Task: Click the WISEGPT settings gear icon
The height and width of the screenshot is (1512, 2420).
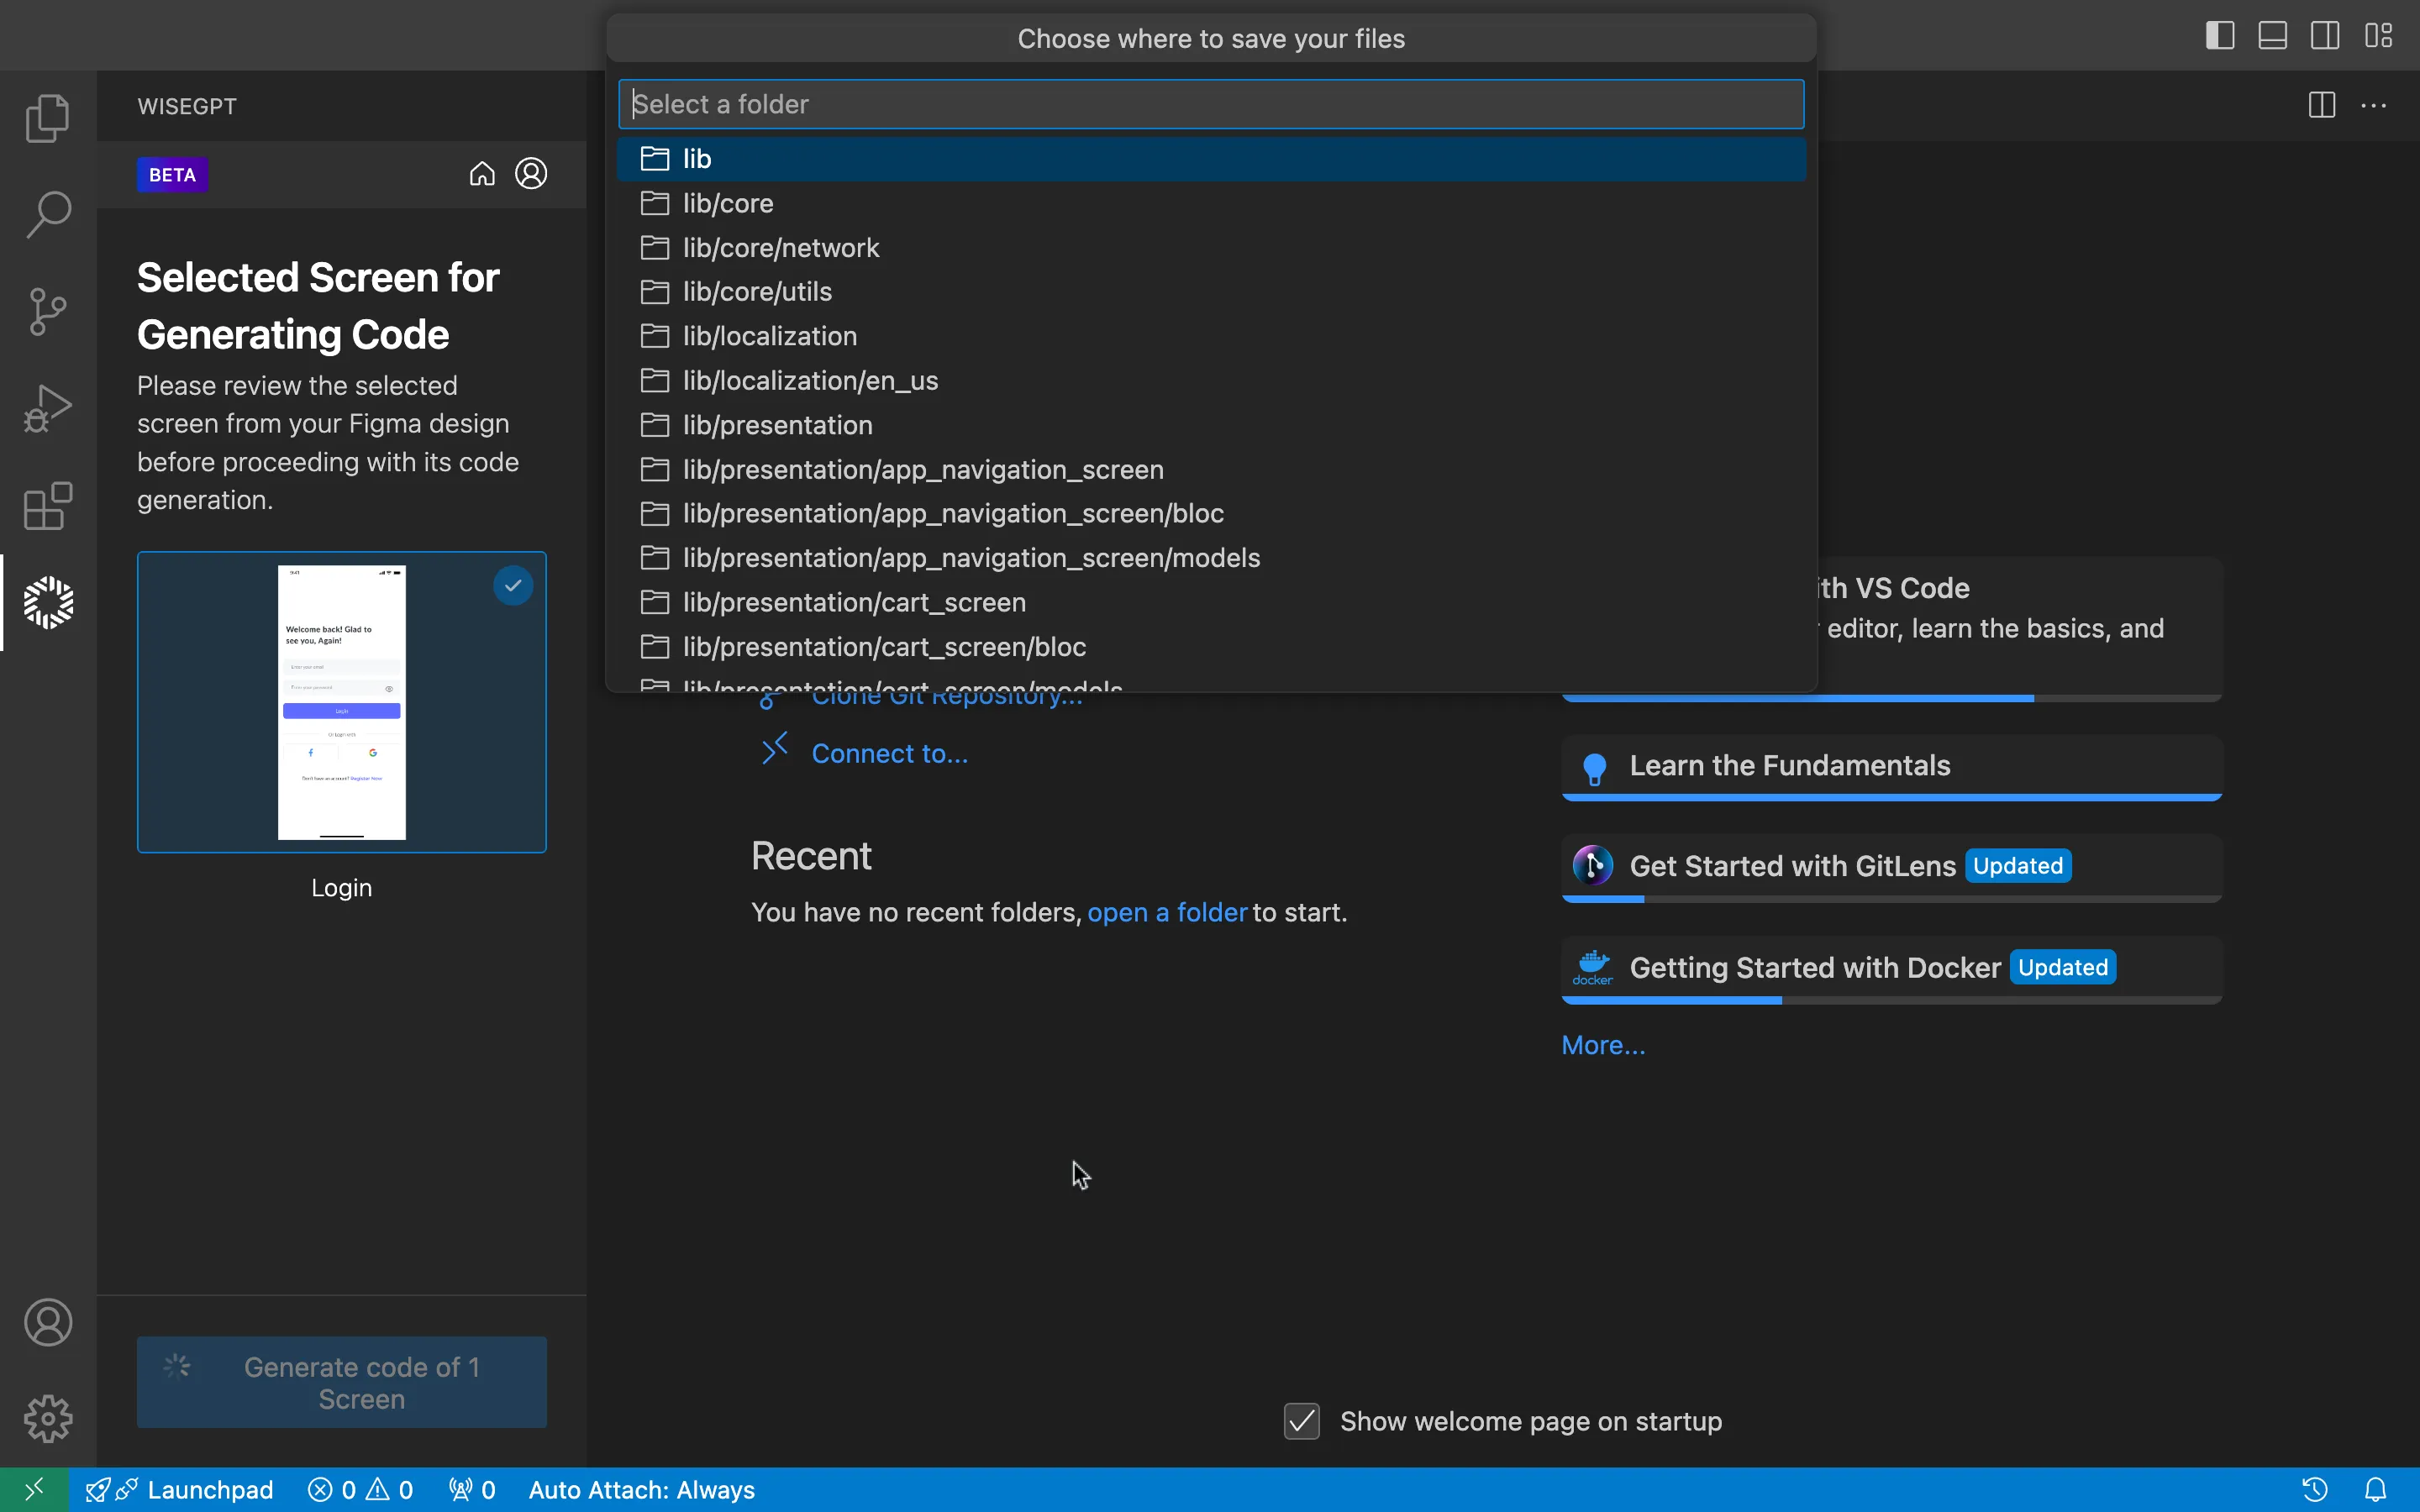Action: [47, 1420]
